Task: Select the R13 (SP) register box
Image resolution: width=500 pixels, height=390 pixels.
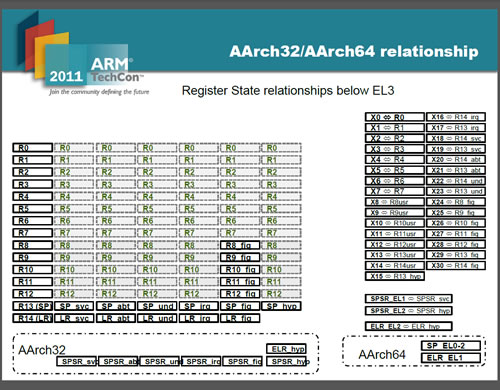Action: click(x=33, y=306)
